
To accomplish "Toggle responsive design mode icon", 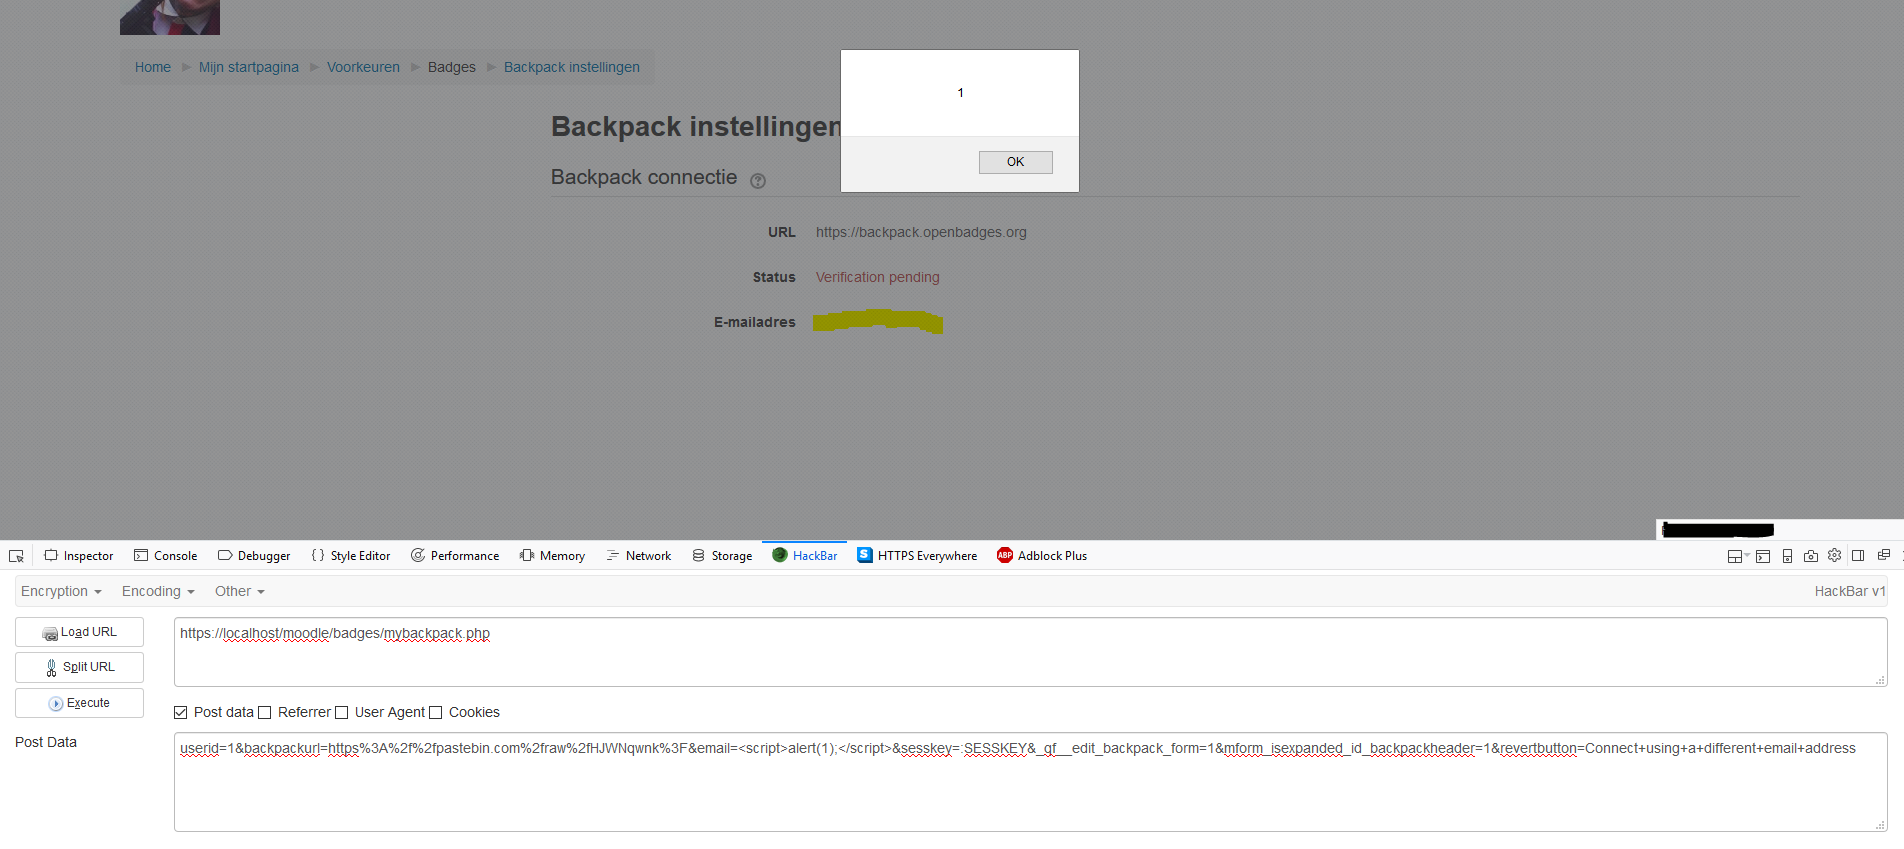I will click(x=1787, y=556).
